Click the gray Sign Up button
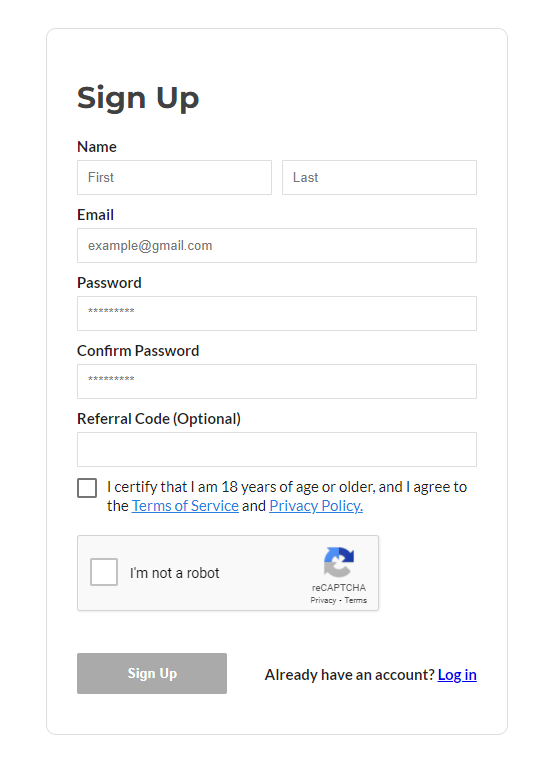 [152, 673]
